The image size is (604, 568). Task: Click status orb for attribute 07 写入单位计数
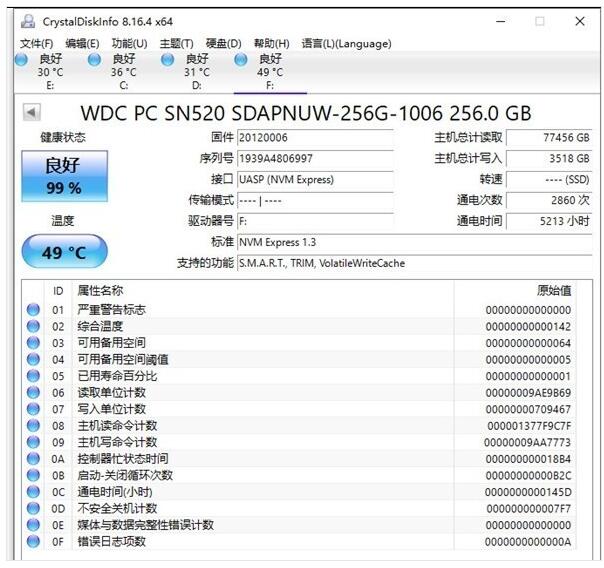[34, 409]
